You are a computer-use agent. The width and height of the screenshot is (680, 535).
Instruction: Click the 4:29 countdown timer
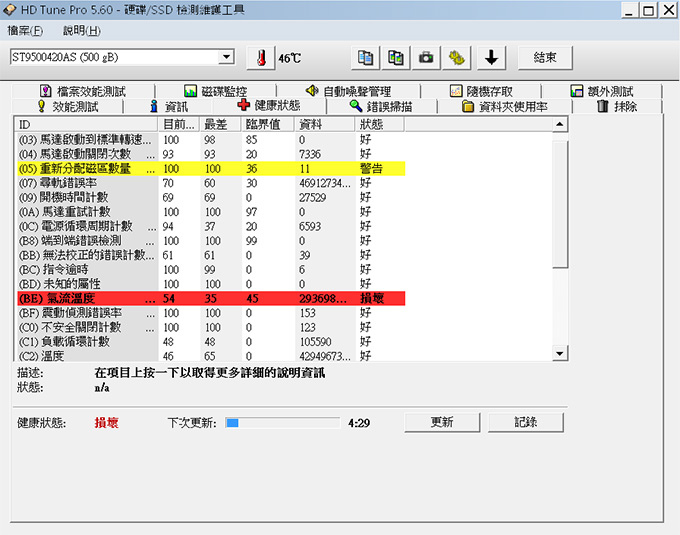tap(359, 423)
